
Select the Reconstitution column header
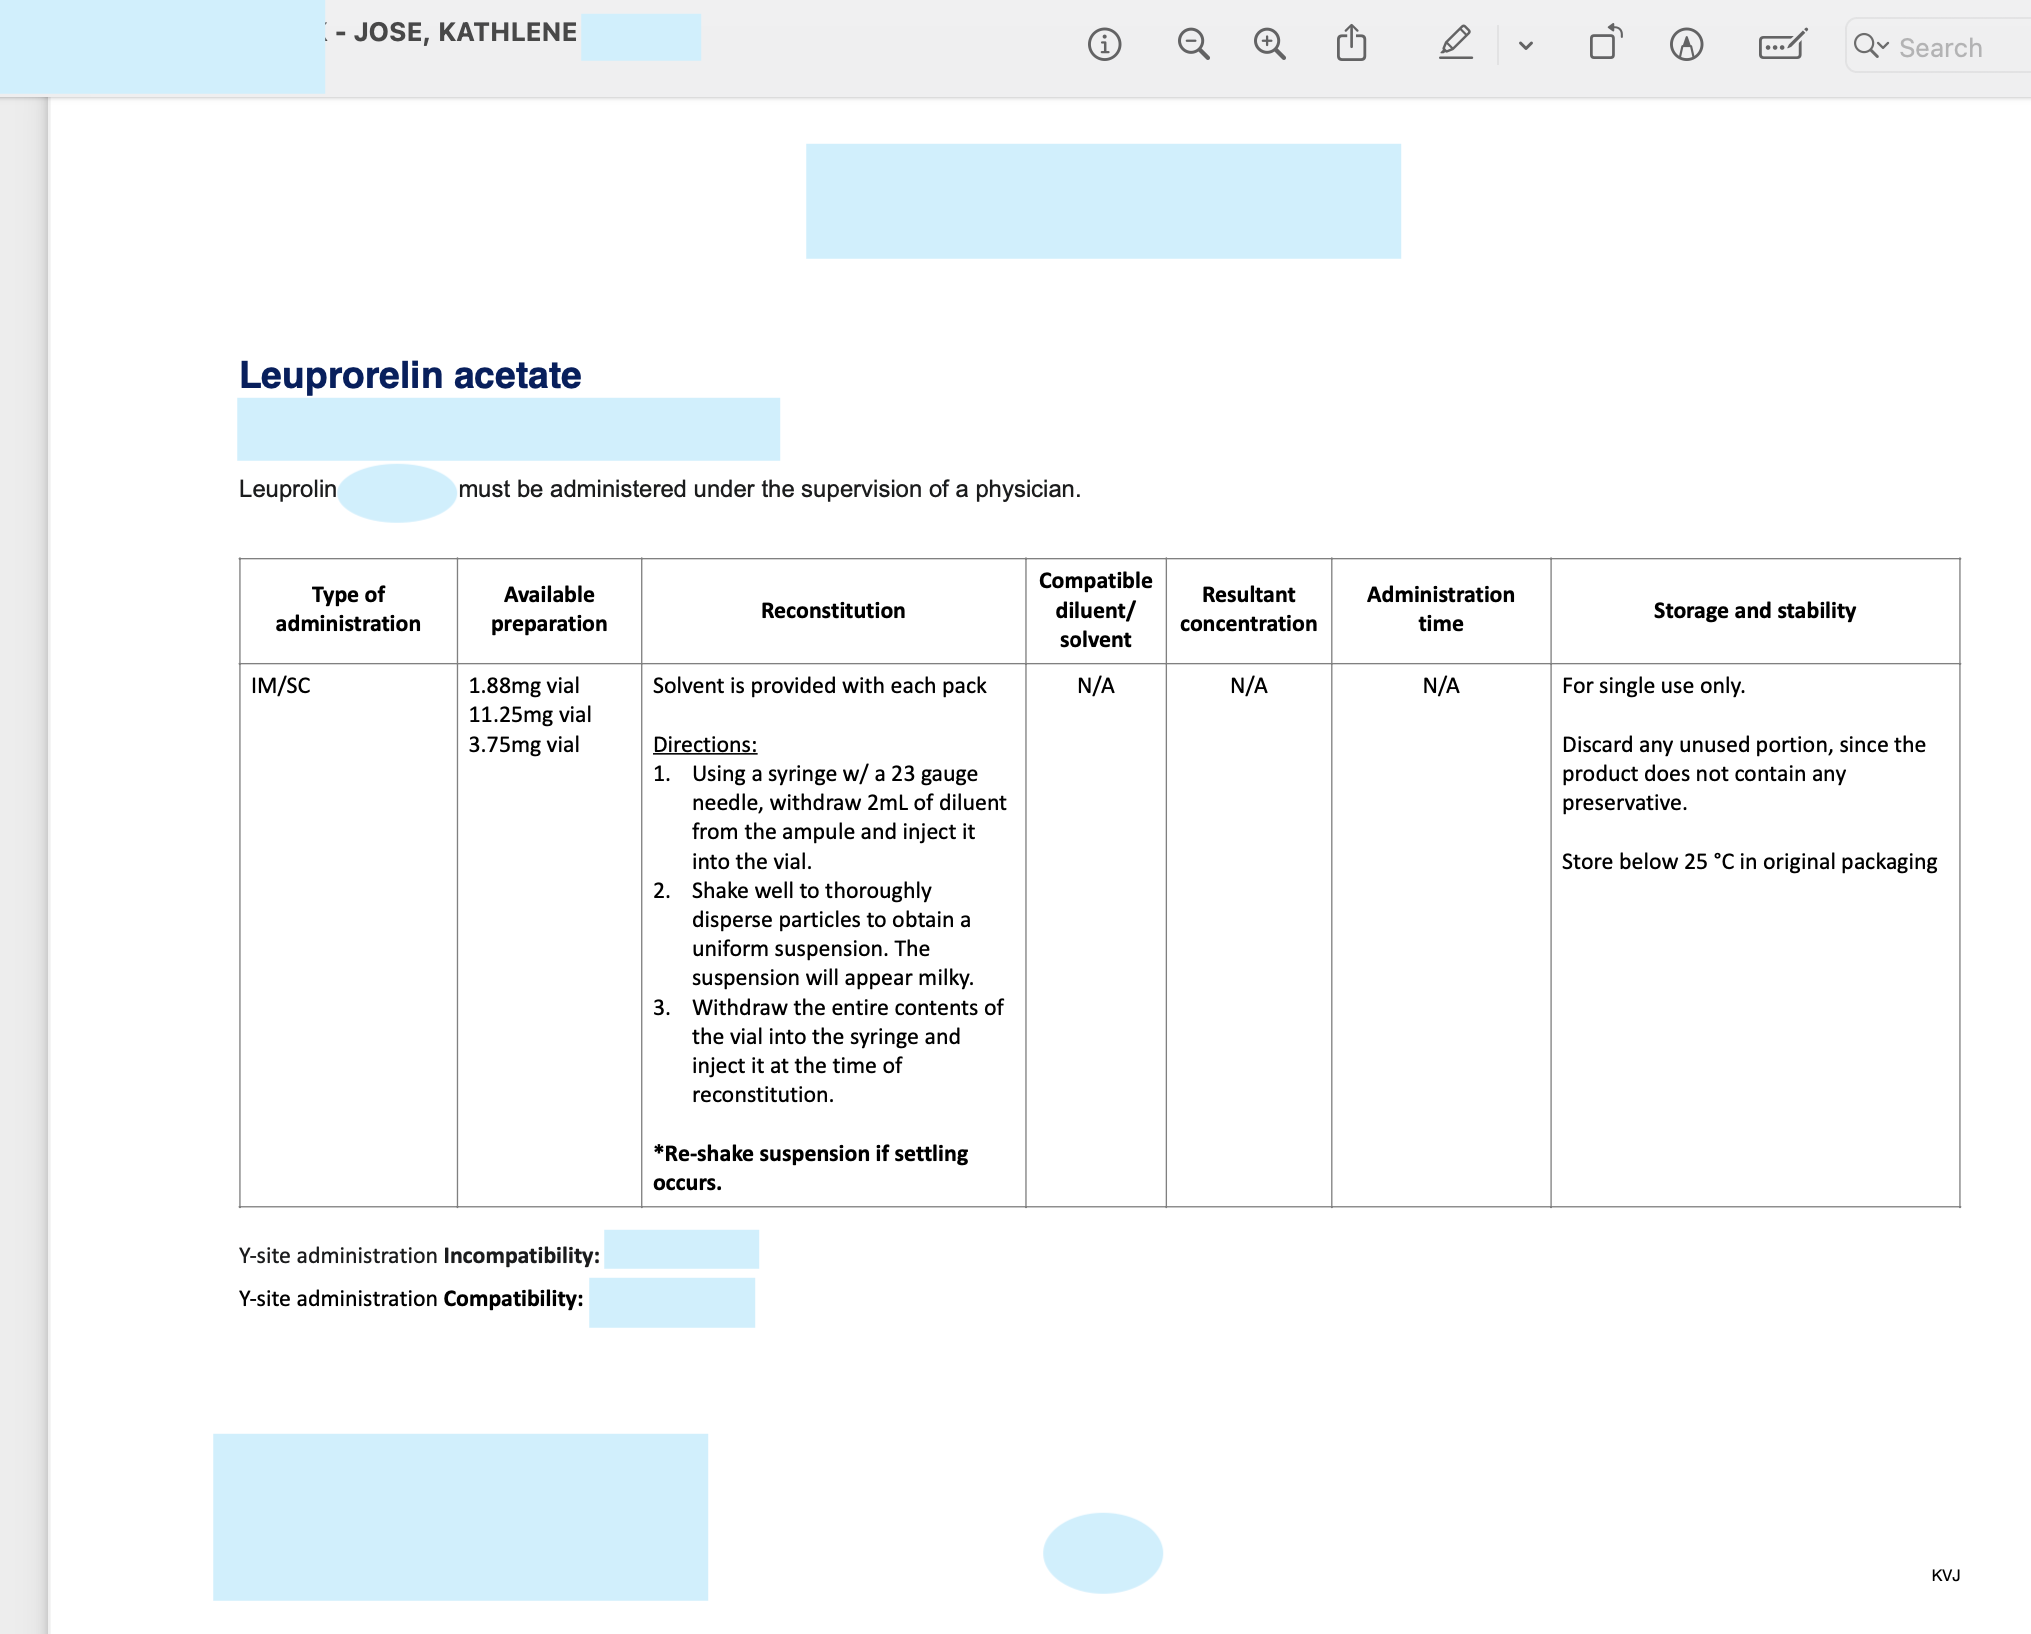tap(832, 610)
